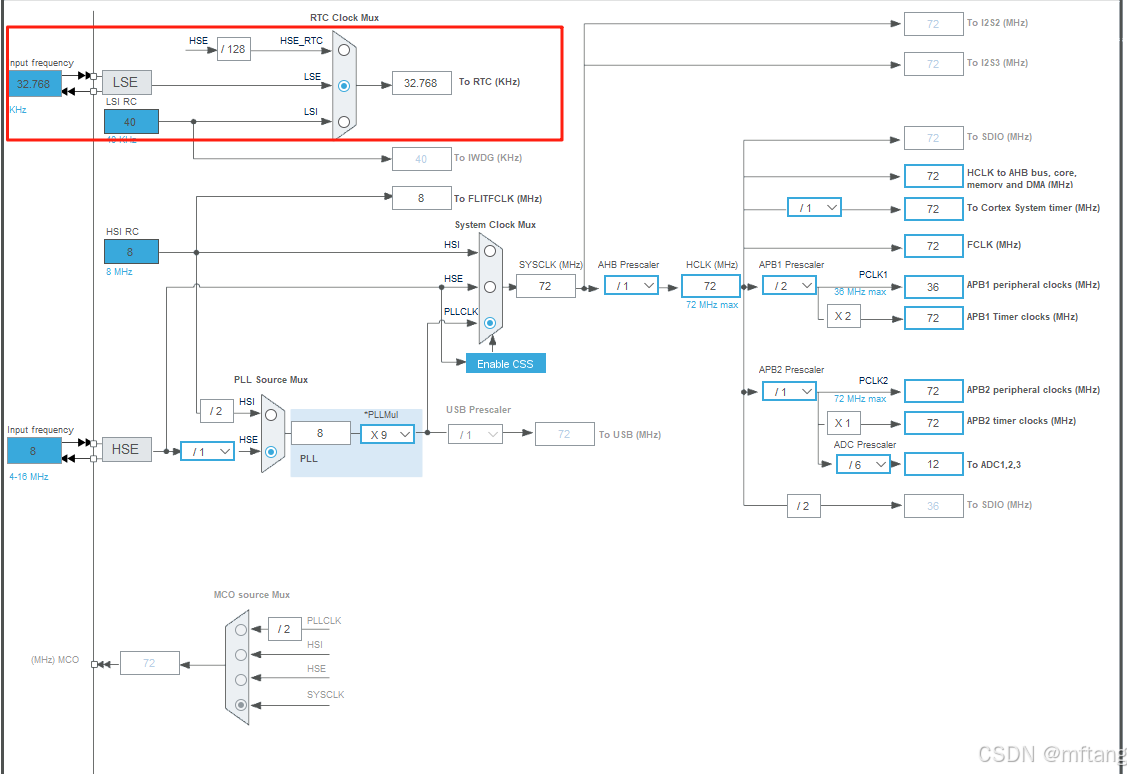This screenshot has height=774, width=1131.
Task: Select SYSCLK in the MCO source Mux
Action: [240, 704]
